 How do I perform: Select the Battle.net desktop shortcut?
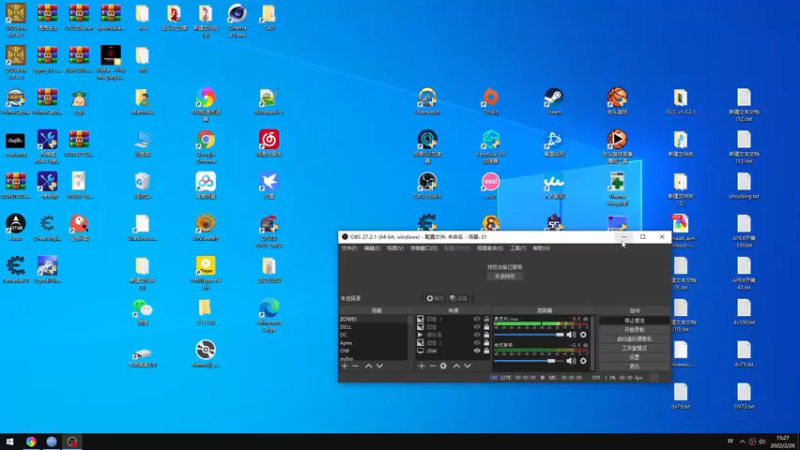(x=554, y=143)
